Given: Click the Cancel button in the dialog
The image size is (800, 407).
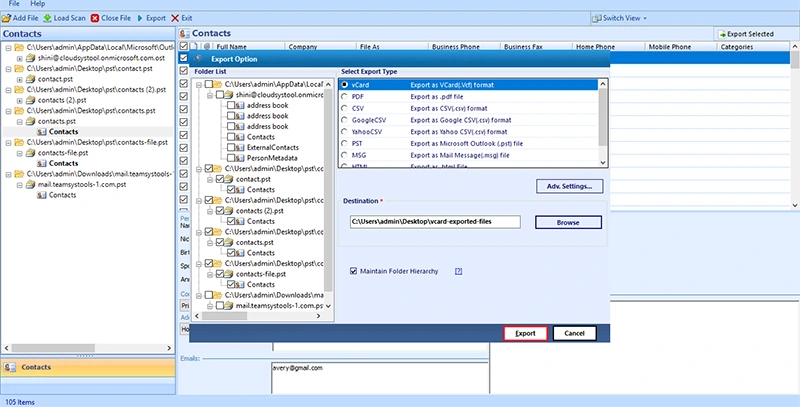Looking at the screenshot, I should [x=574, y=334].
